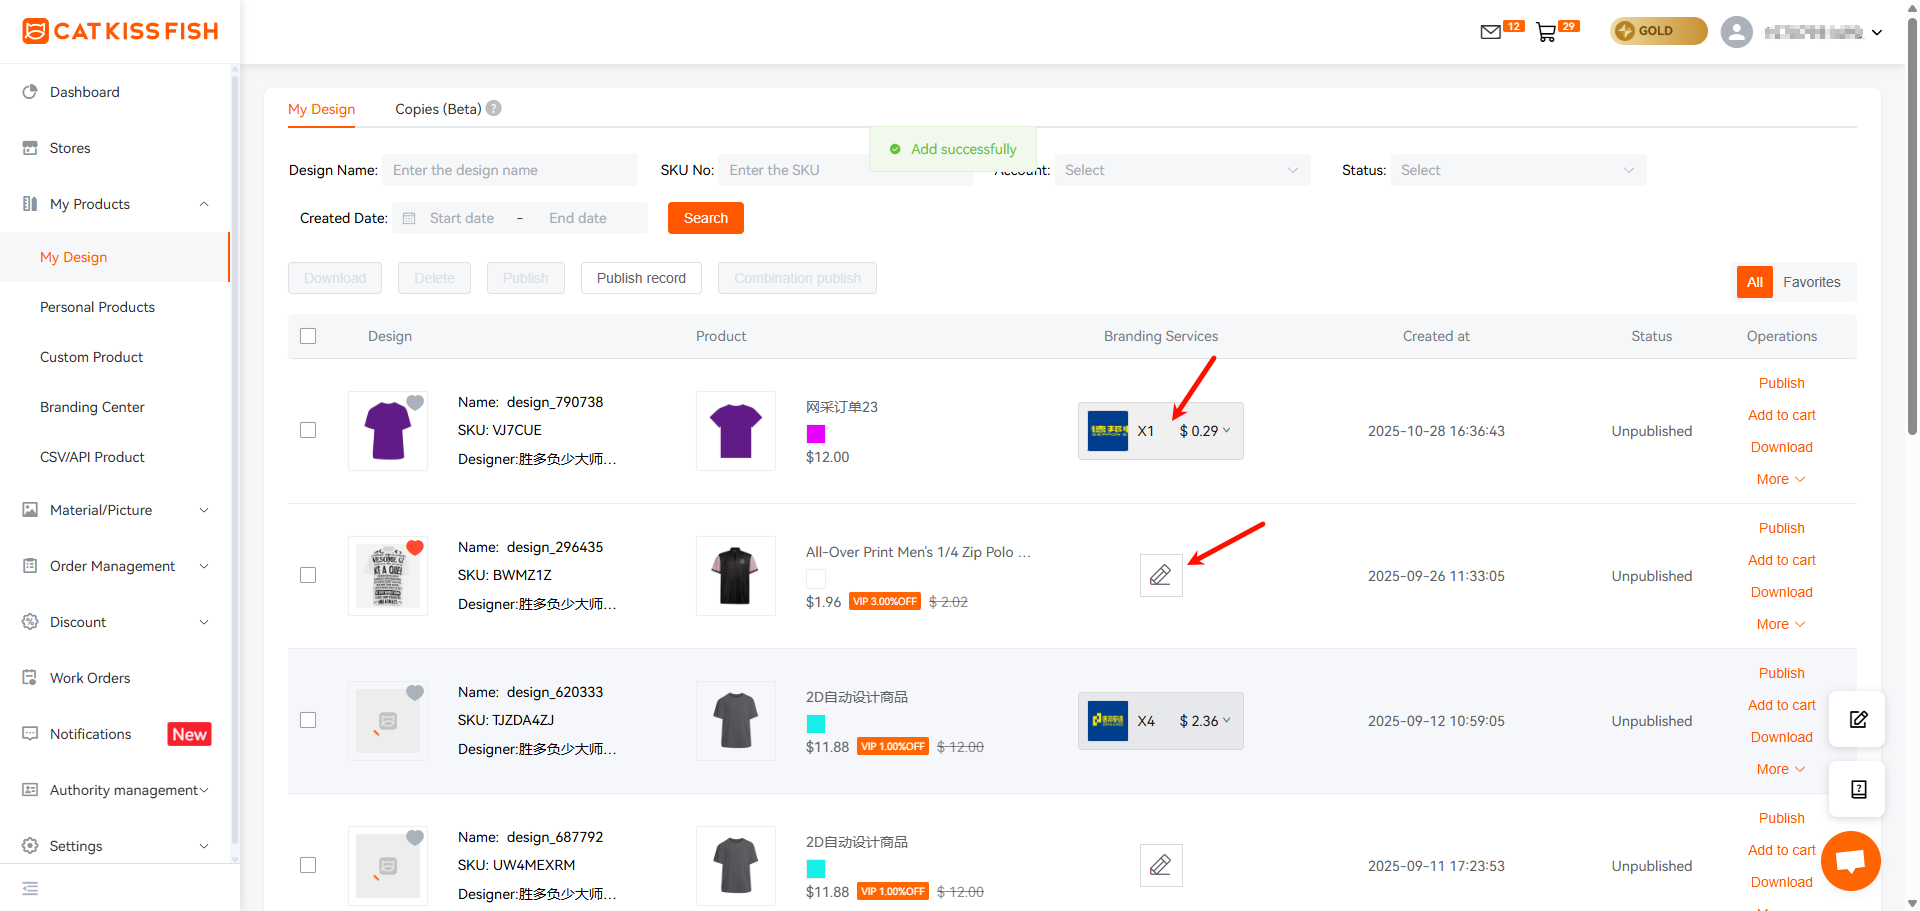Check the box for design_790738 row

[308, 430]
